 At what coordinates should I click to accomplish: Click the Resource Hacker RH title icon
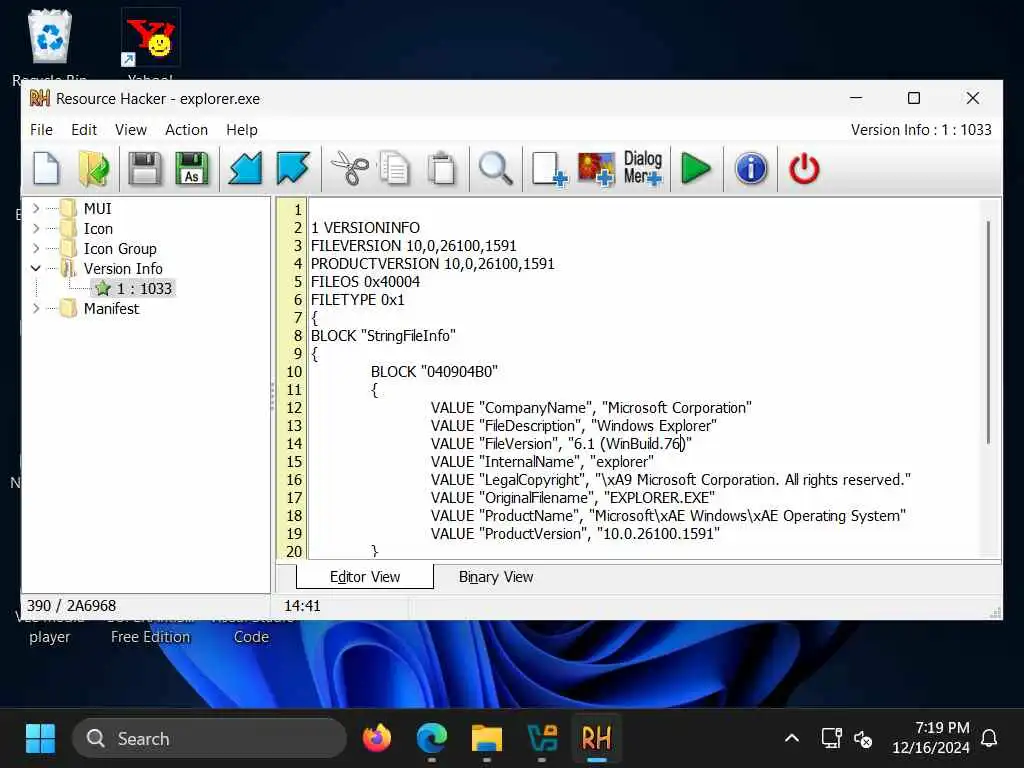[x=40, y=99]
